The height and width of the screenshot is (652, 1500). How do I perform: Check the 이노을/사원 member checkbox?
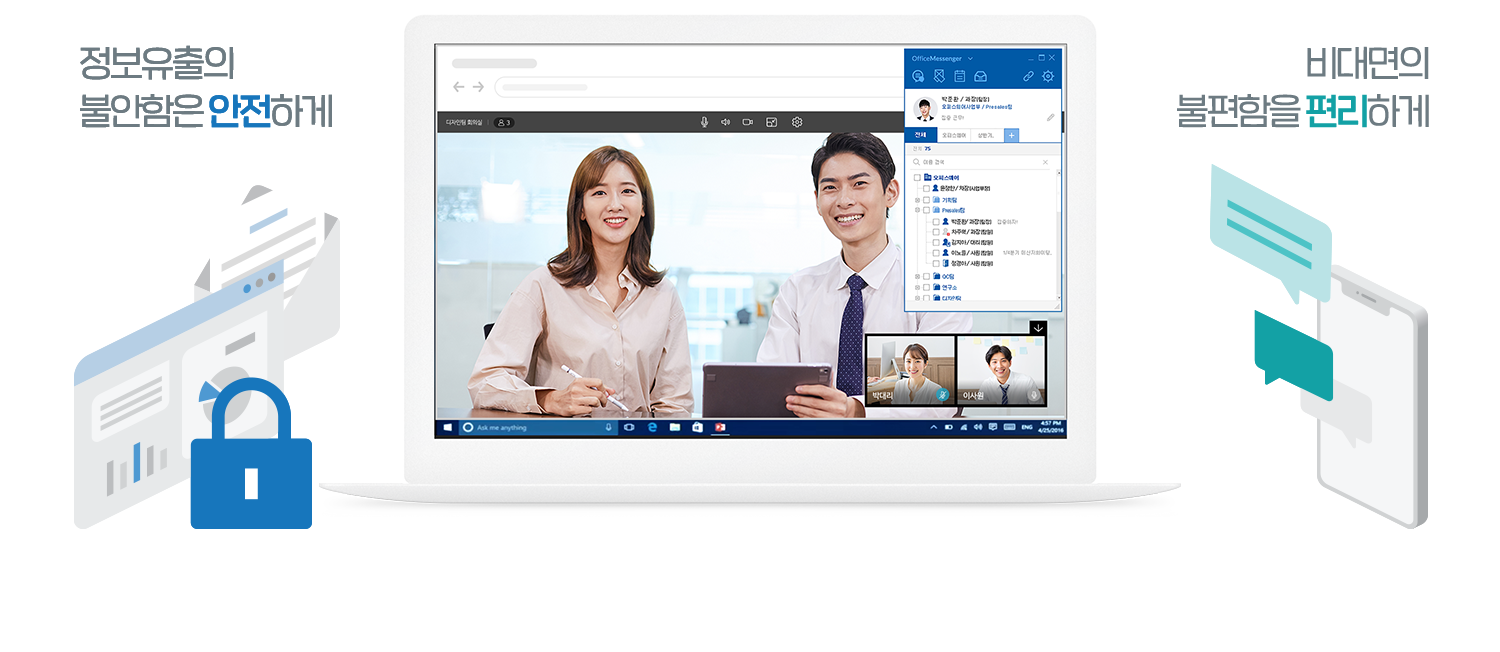coord(936,253)
